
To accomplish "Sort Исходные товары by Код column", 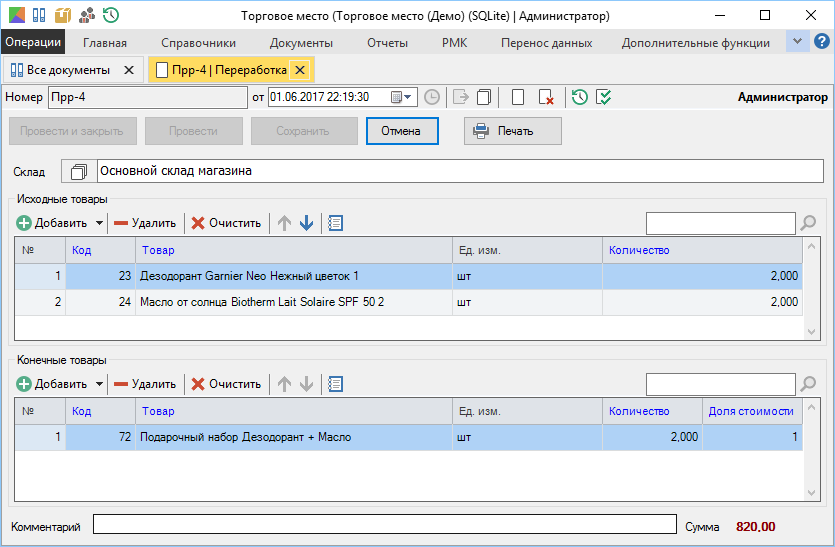I will coord(101,250).
